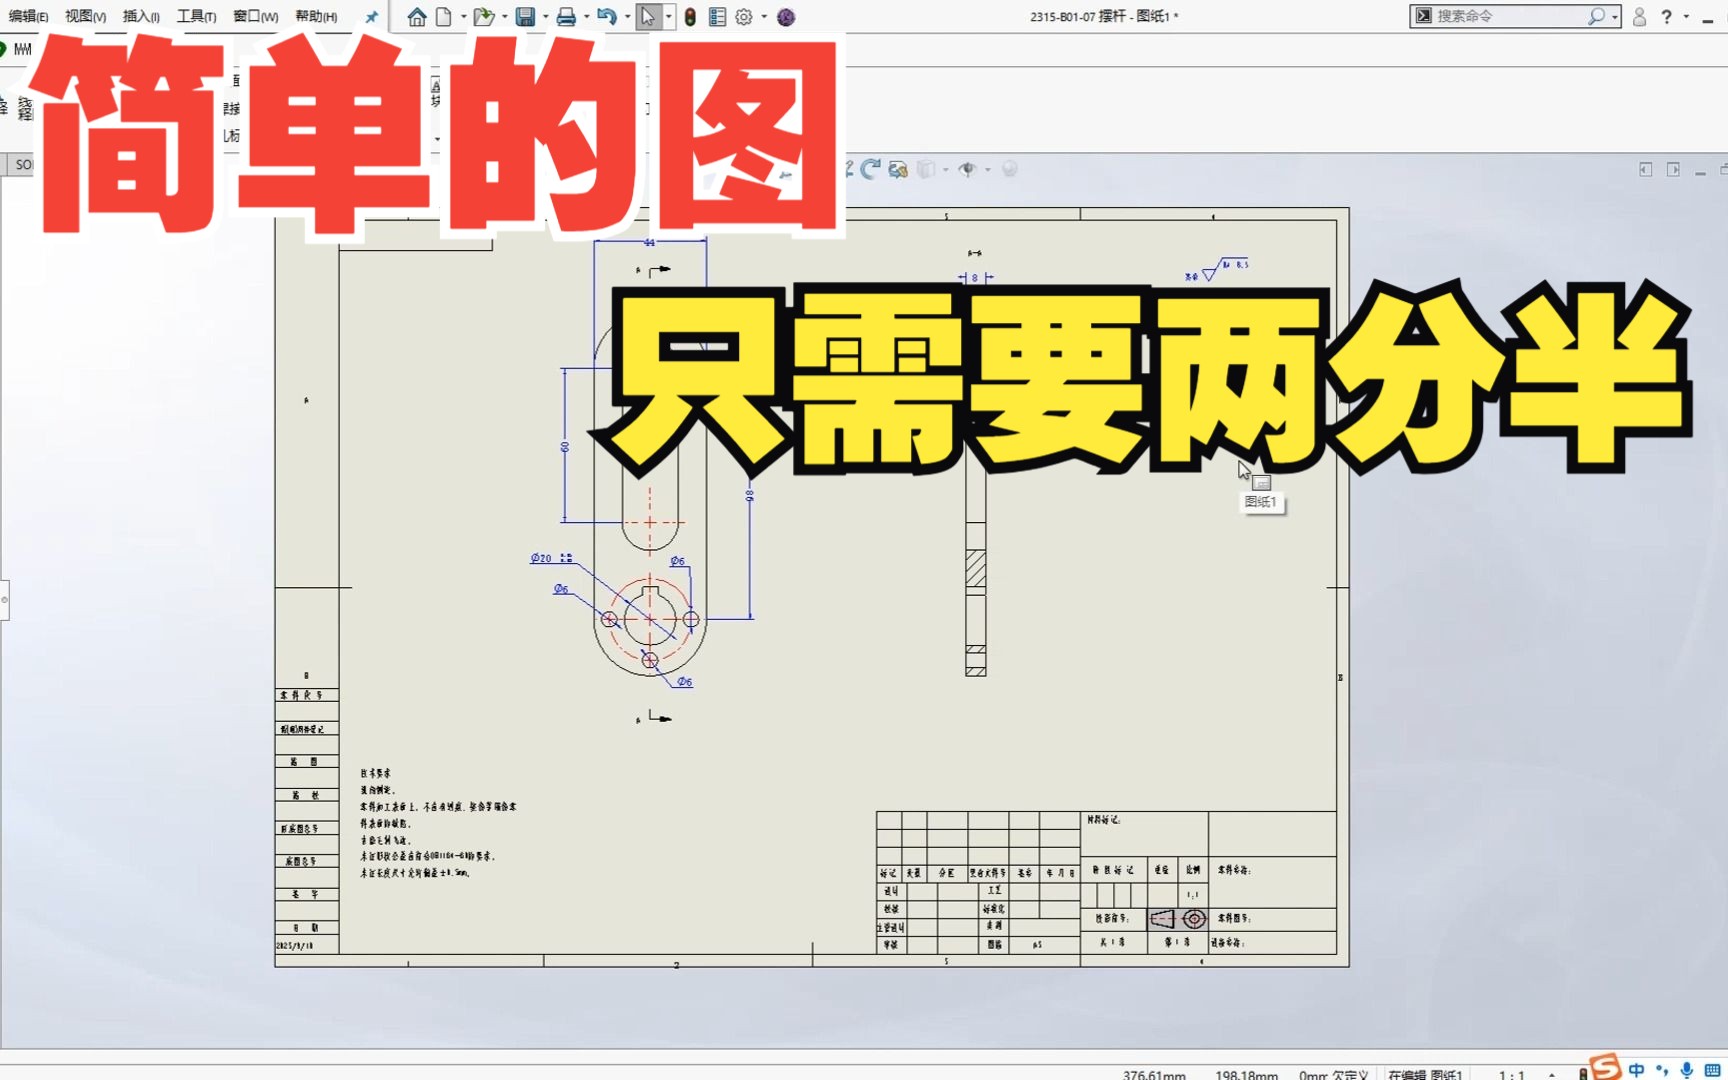Click the Home welcome icon
The width and height of the screenshot is (1728, 1080).
coord(417,17)
